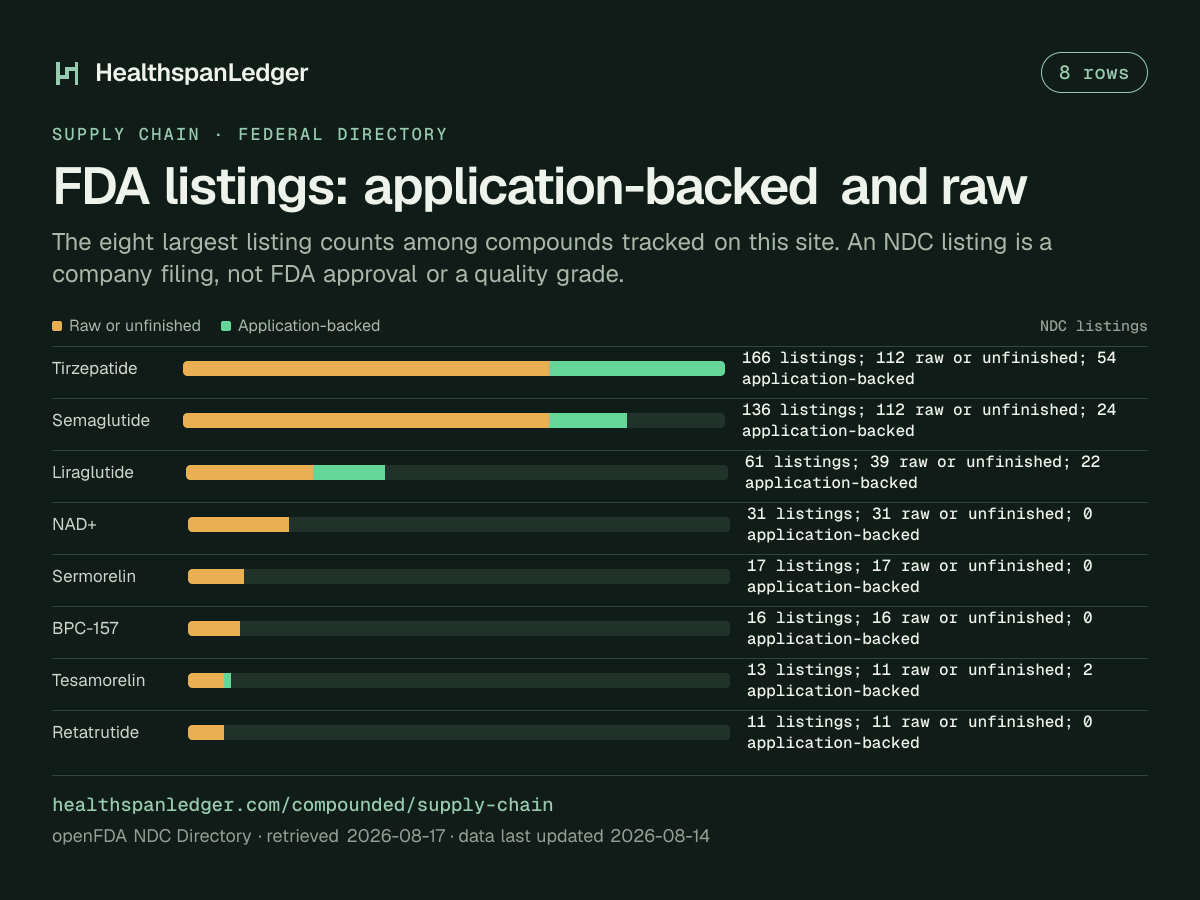This screenshot has width=1200, height=900.
Task: Click the subtitle mentioning "eight largest listing counts"
Action: (x=552, y=258)
